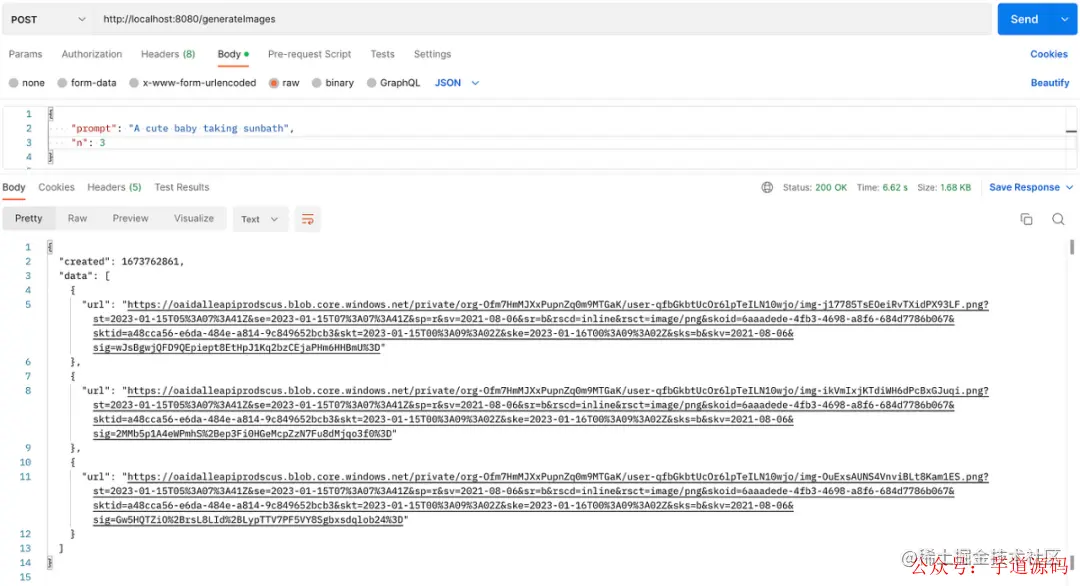1080x586 pixels.
Task: Select the request Body tab
Action: [233, 54]
